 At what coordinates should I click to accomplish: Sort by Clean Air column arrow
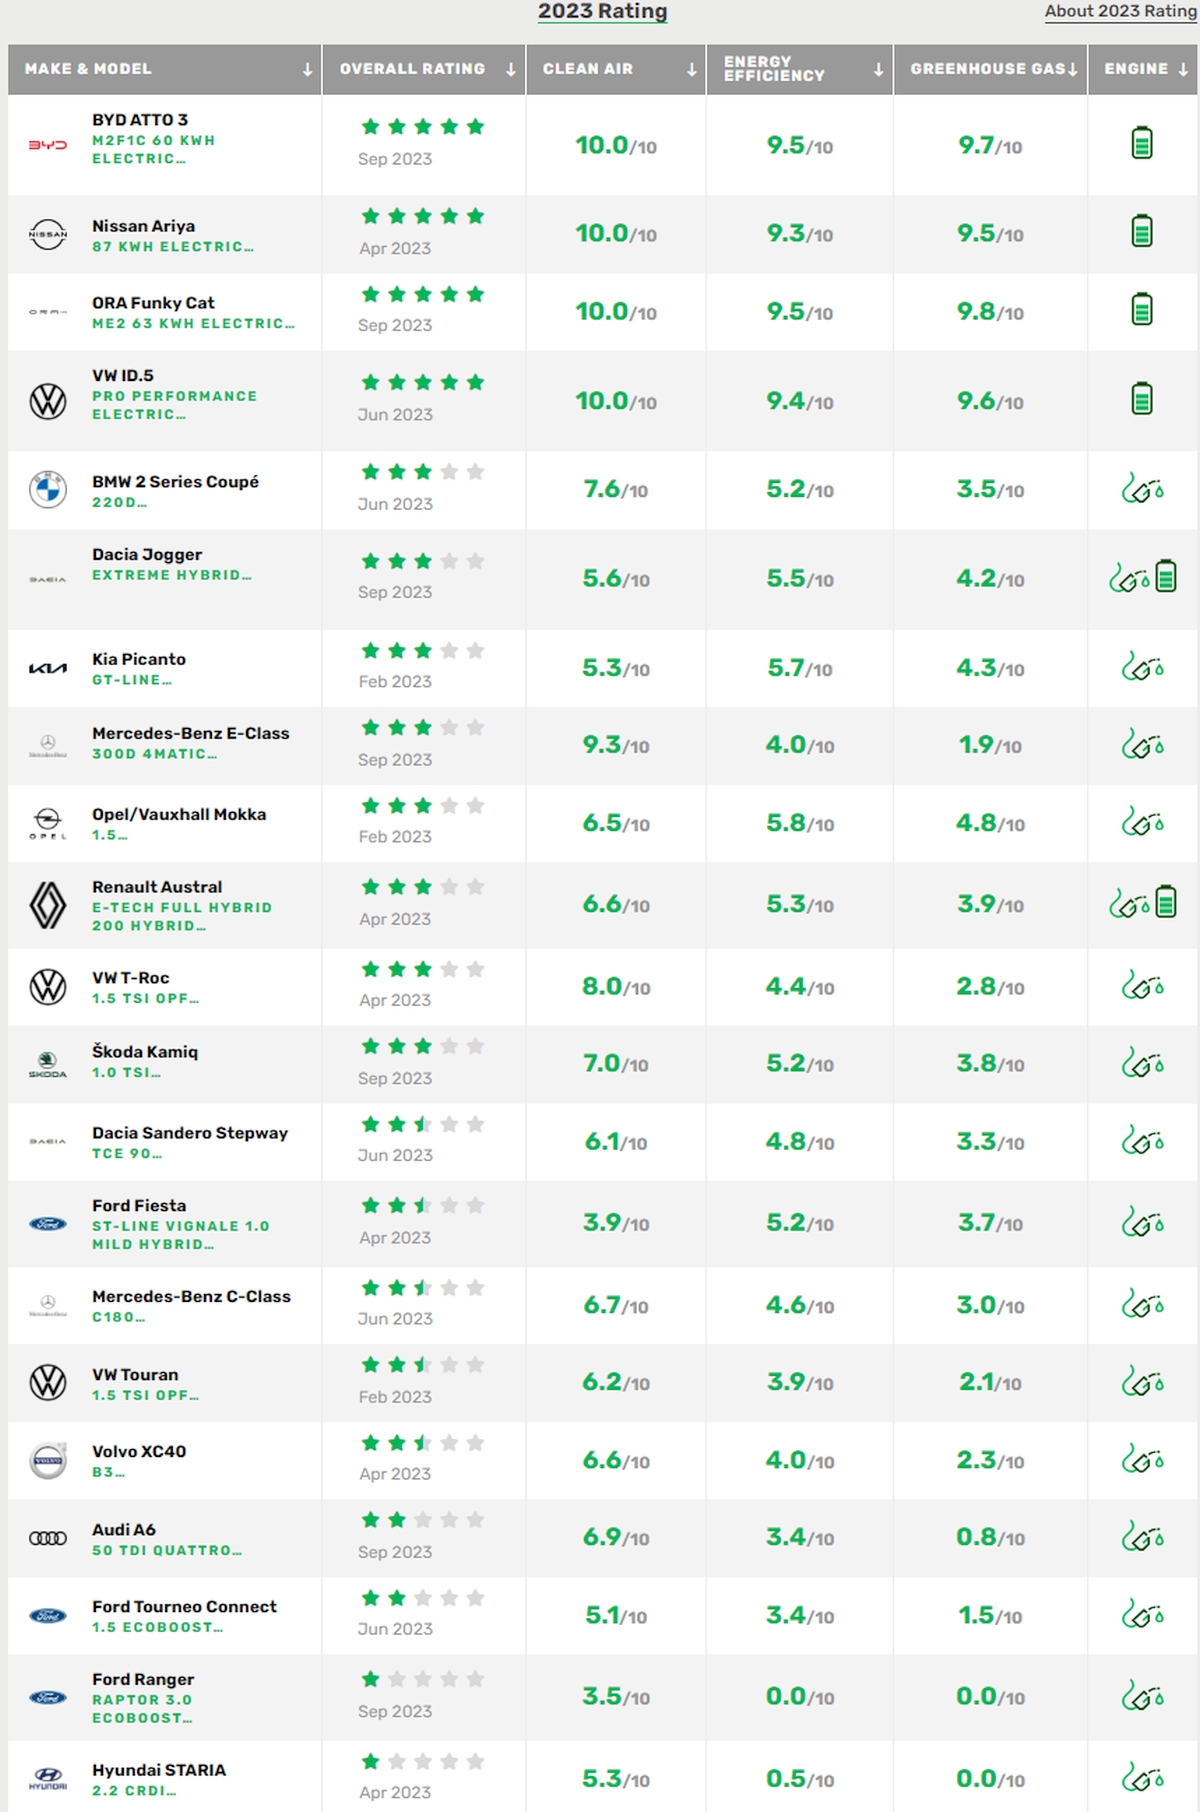pyautogui.click(x=691, y=70)
